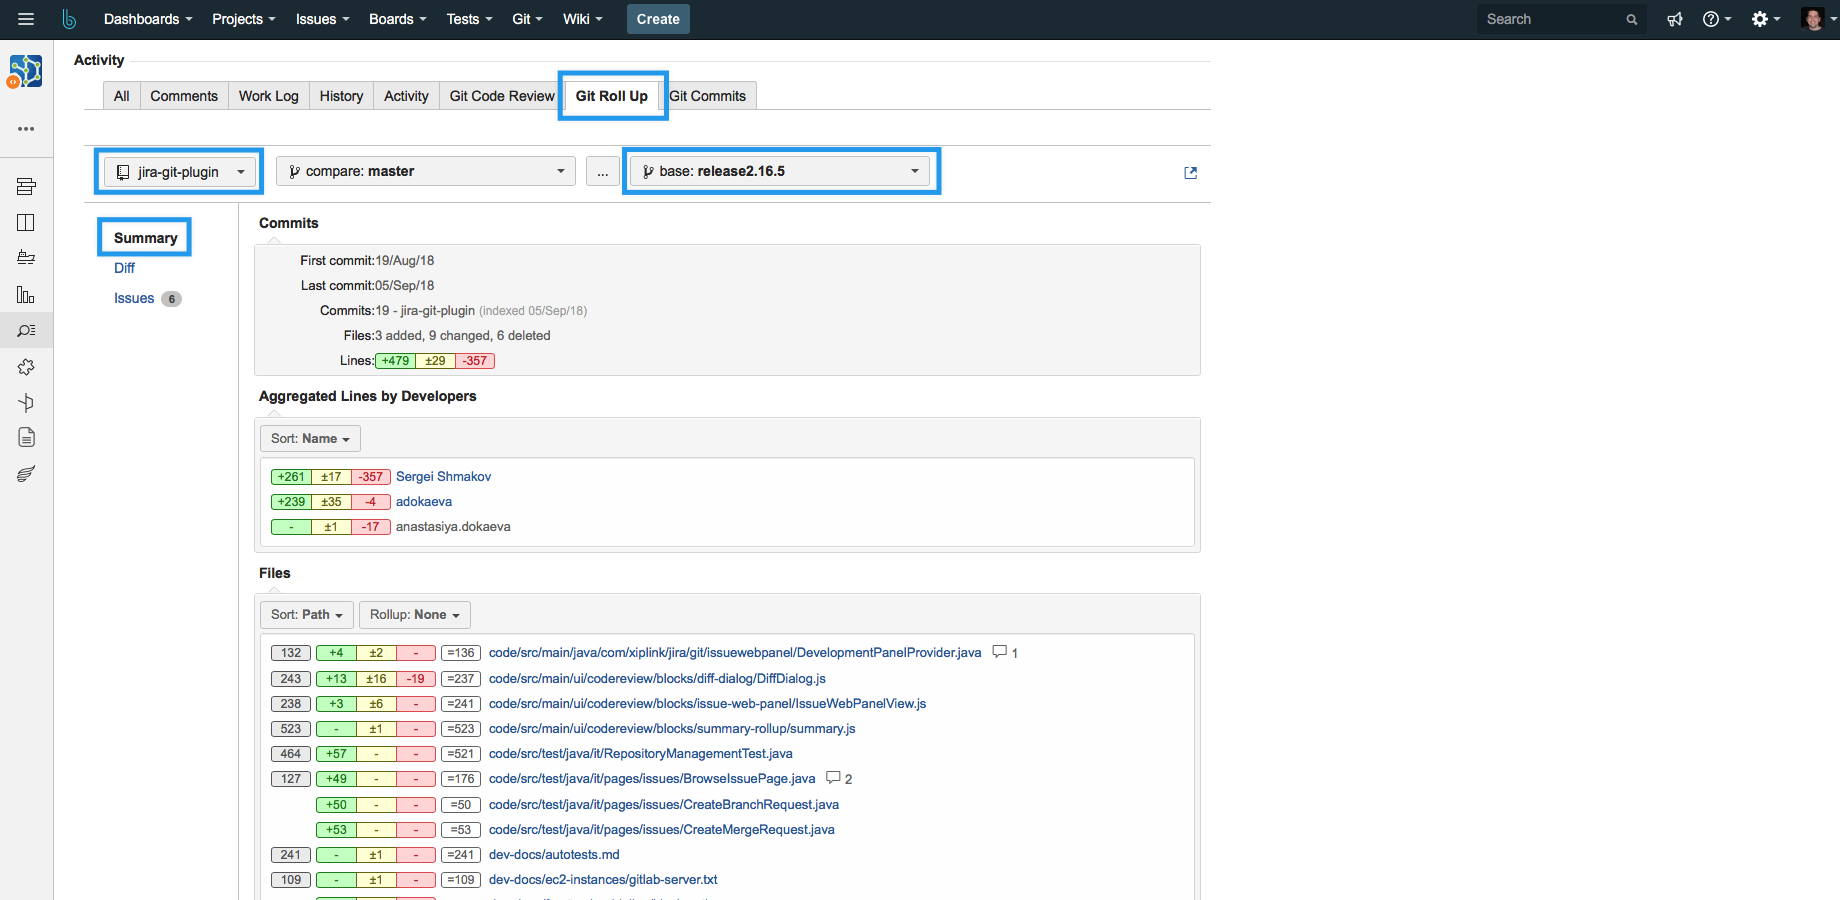Open the DiffDialog.js file link
The image size is (1840, 900).
click(657, 679)
